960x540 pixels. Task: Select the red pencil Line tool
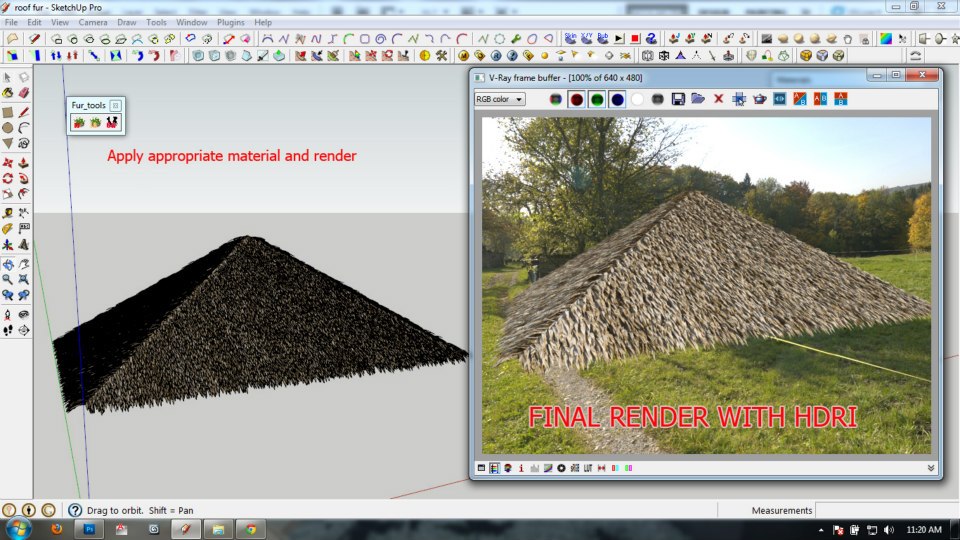click(23, 113)
